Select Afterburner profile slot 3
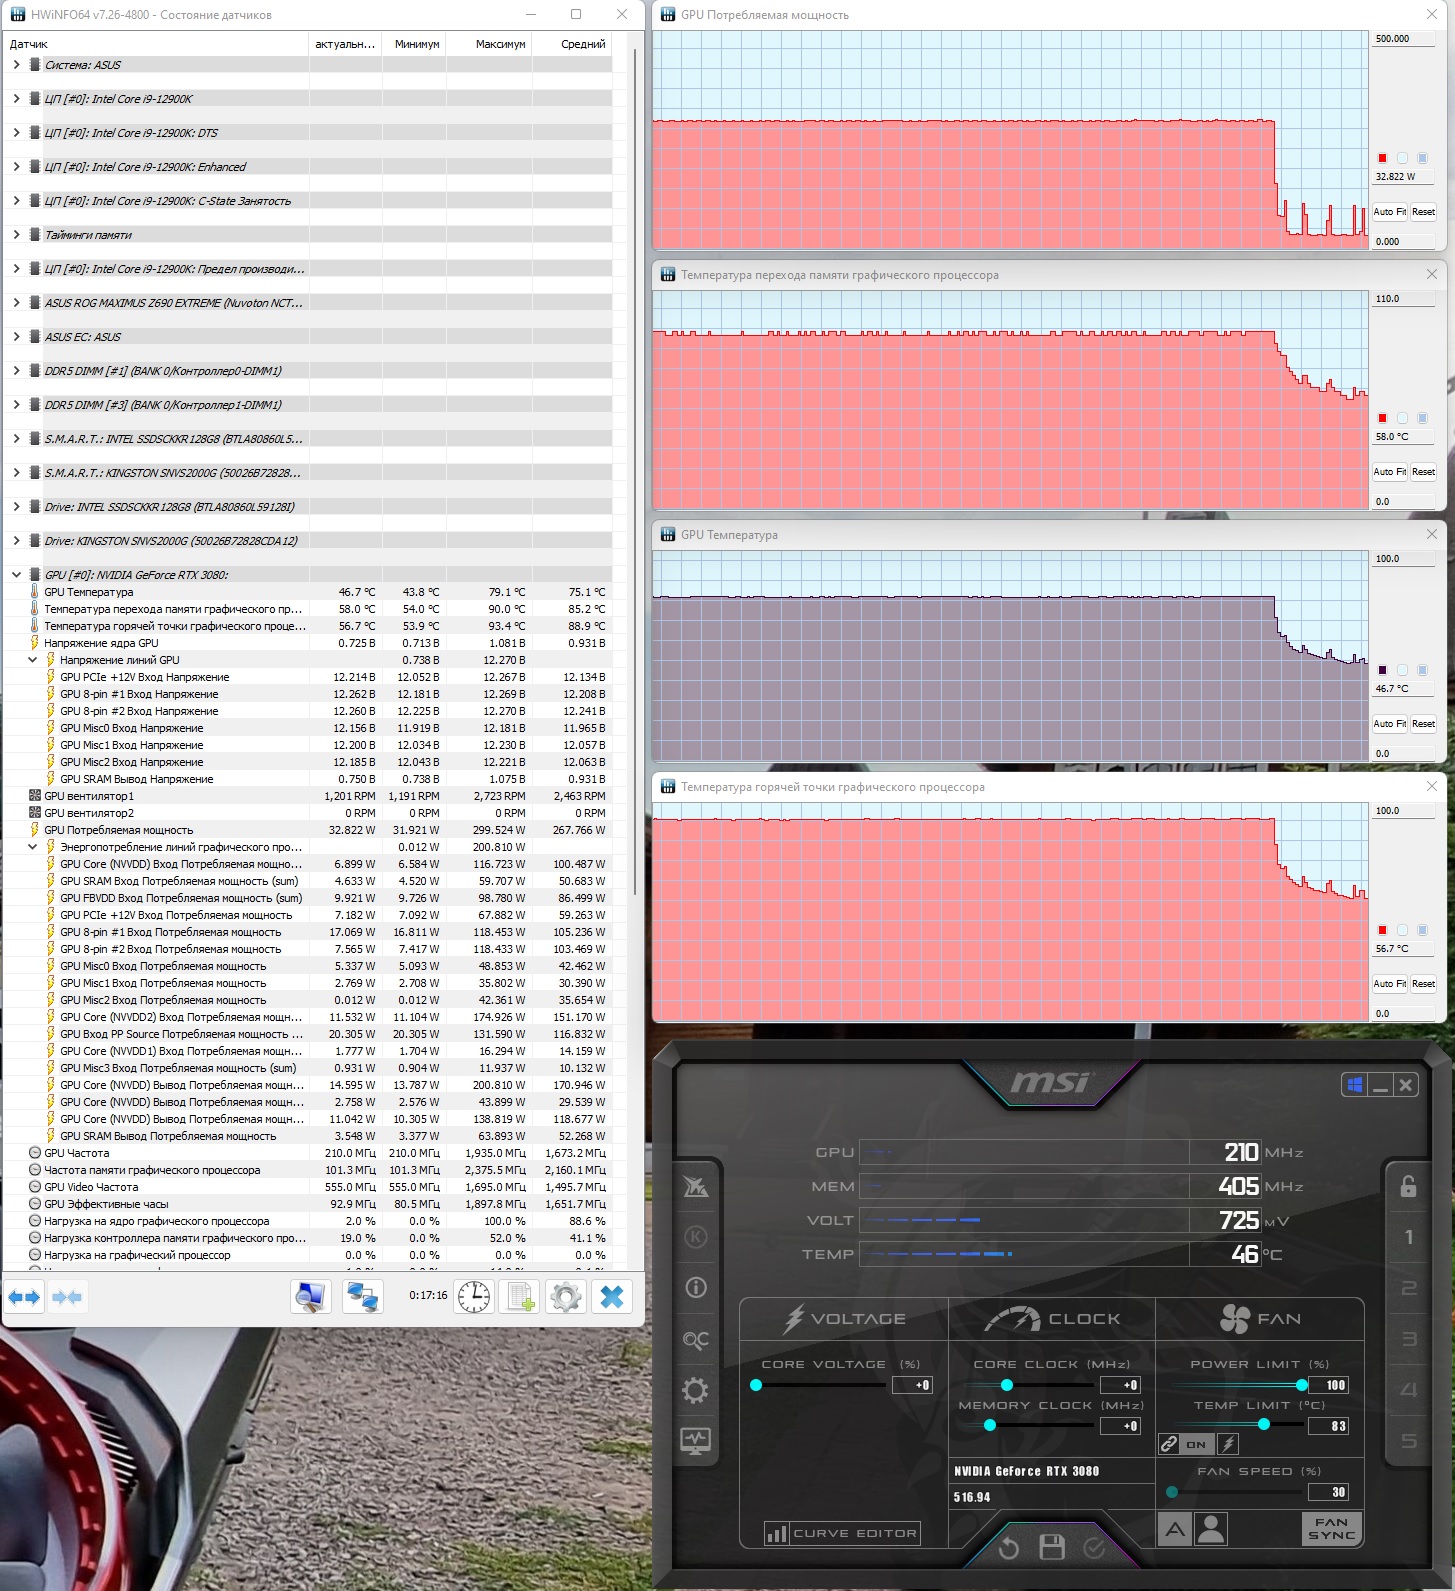This screenshot has height=1591, width=1455. click(1409, 1339)
